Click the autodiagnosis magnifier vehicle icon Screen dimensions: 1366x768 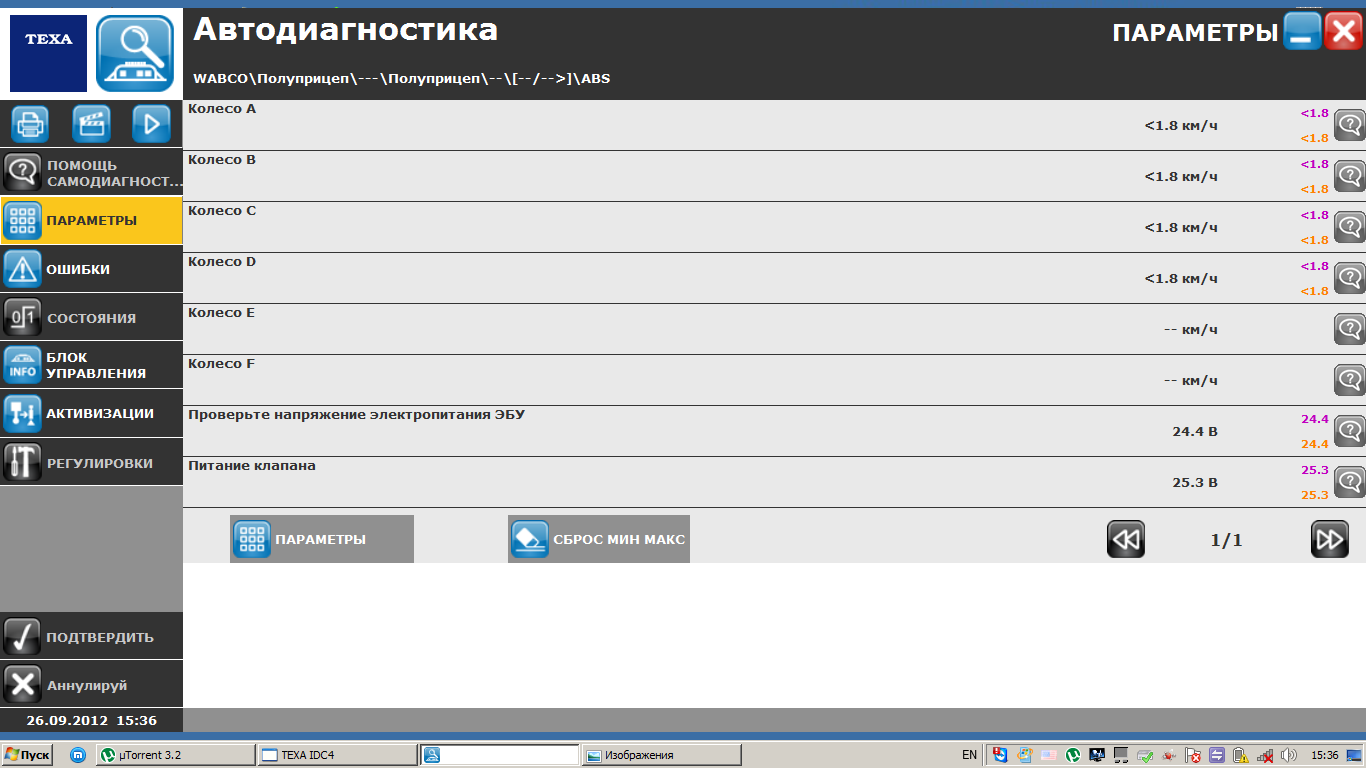click(x=135, y=53)
